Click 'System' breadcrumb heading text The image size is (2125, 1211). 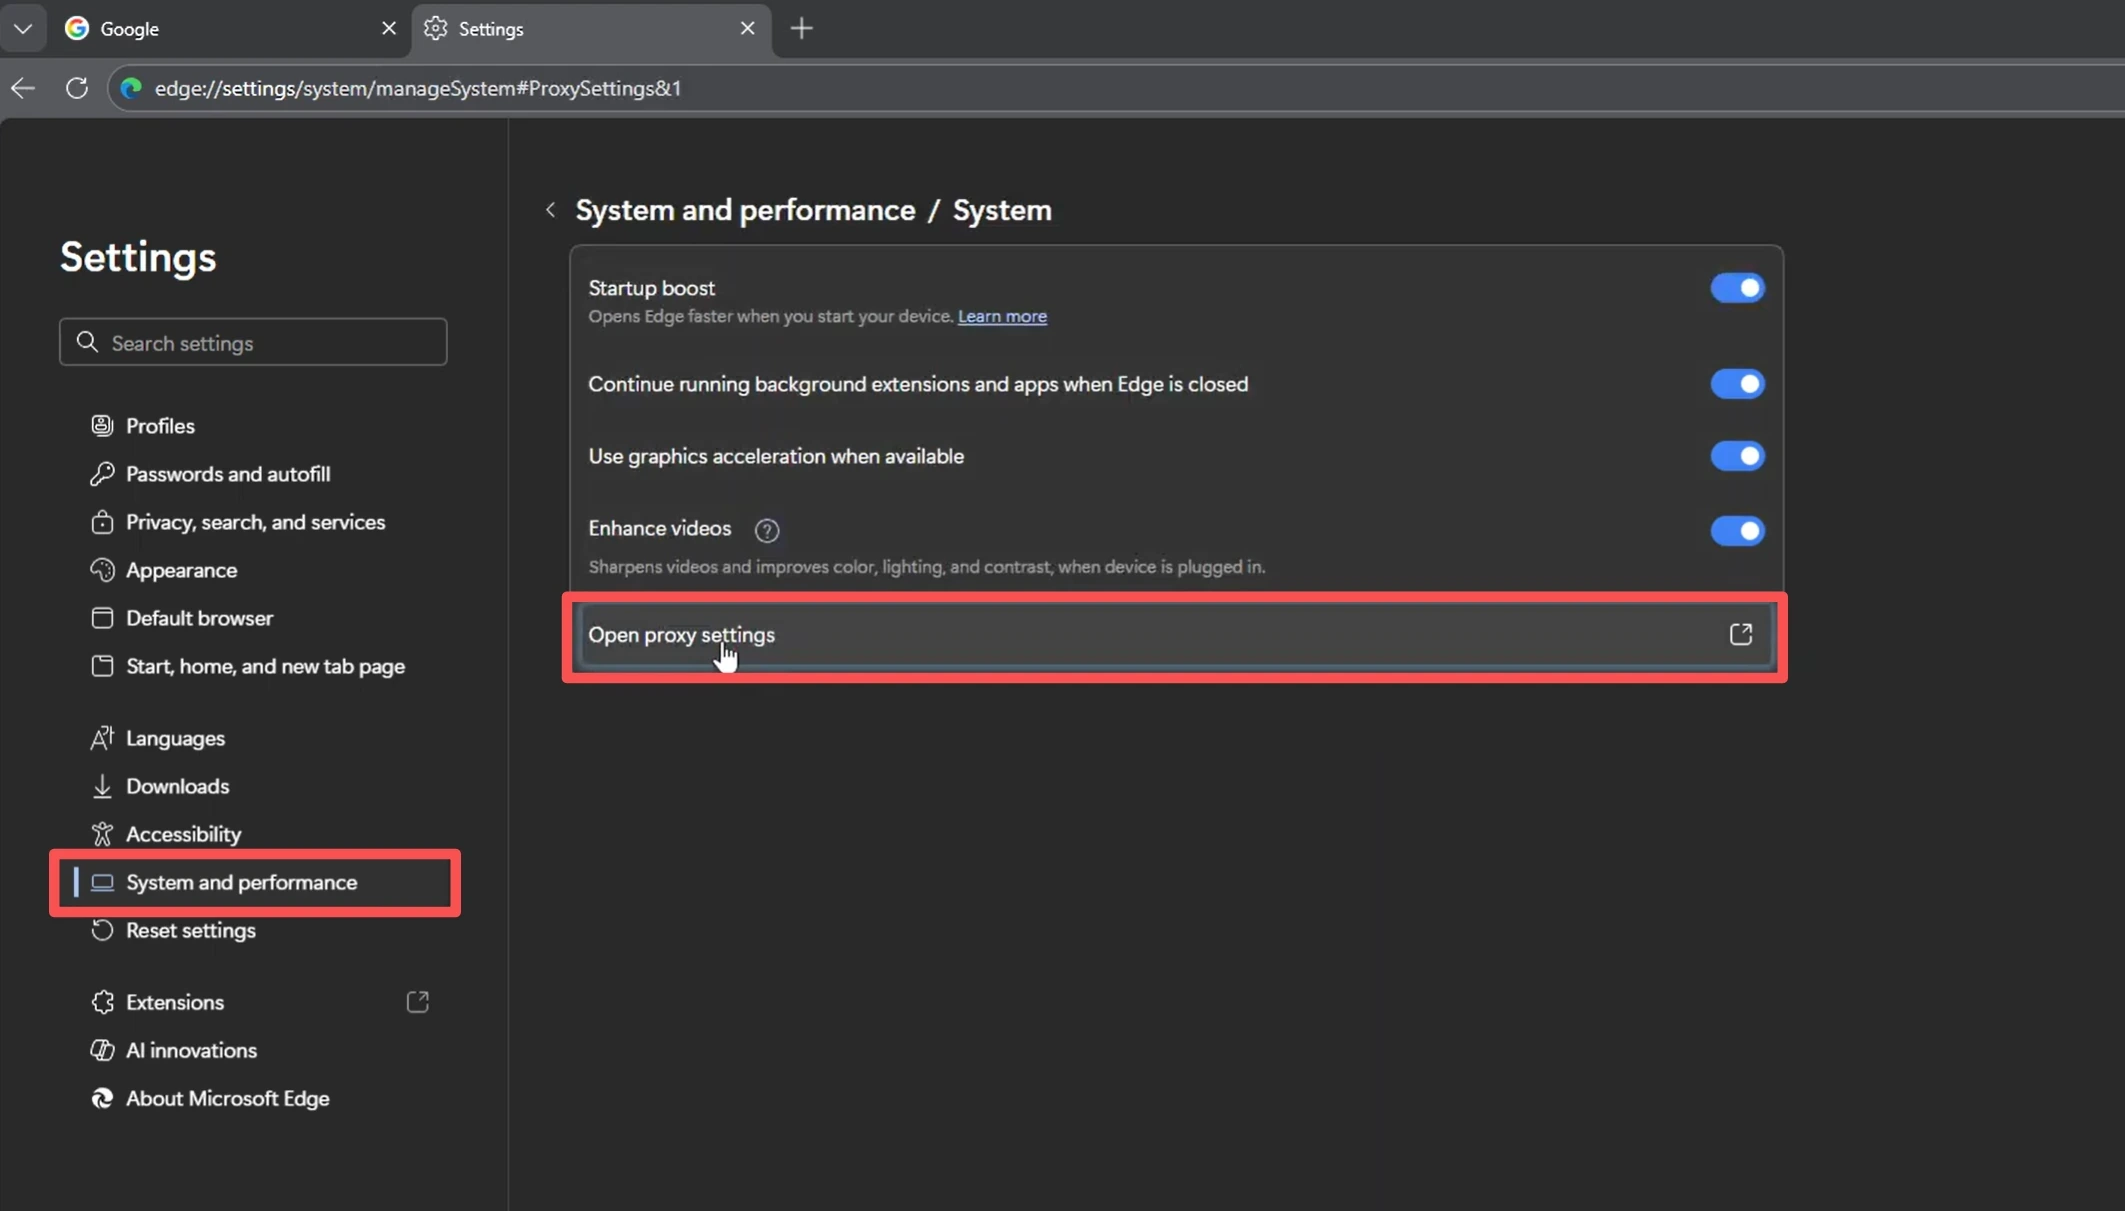coord(1002,210)
